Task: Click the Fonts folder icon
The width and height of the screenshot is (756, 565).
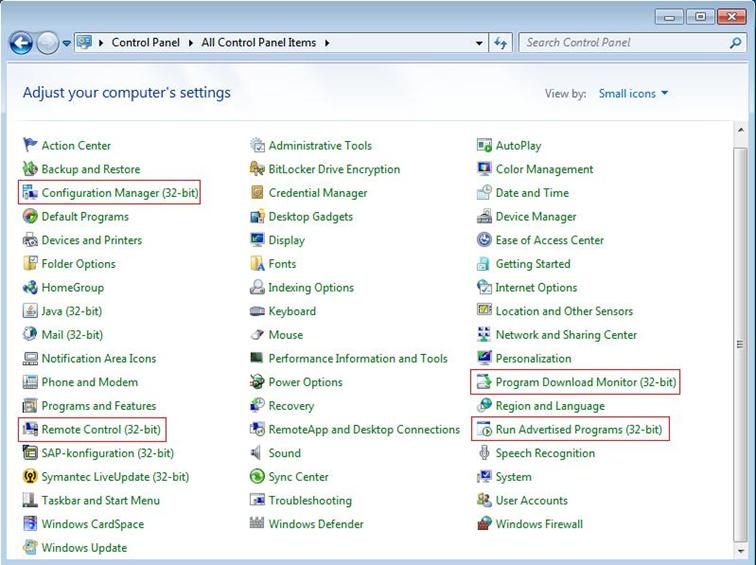Action: click(257, 263)
